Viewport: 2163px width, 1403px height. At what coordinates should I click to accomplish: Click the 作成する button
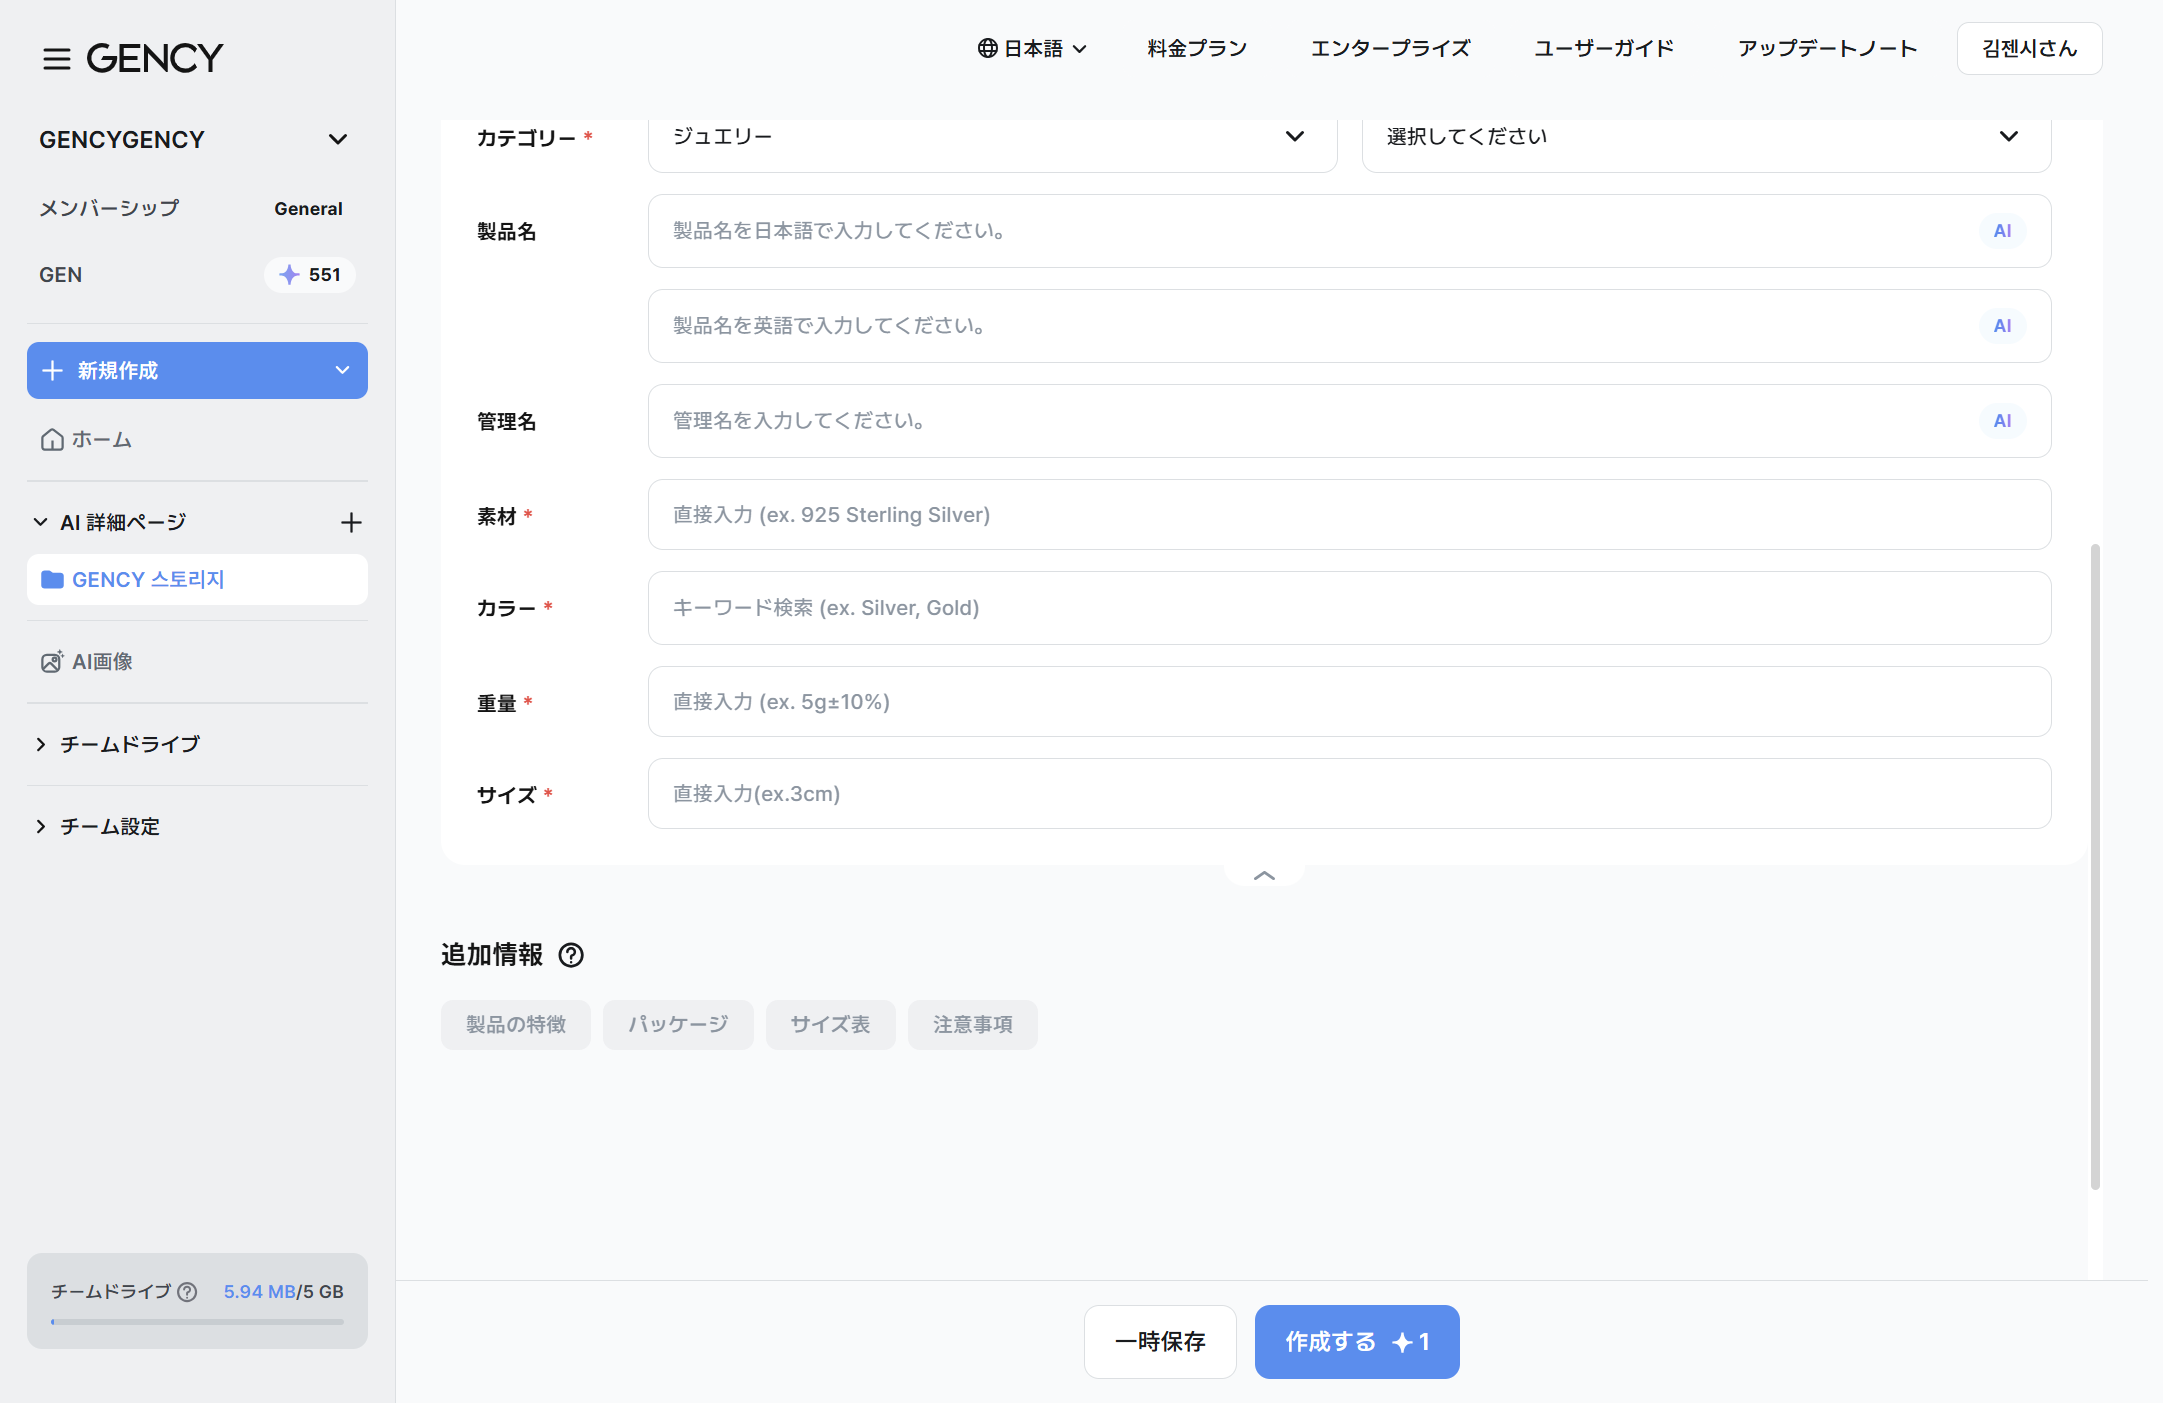point(1357,1342)
